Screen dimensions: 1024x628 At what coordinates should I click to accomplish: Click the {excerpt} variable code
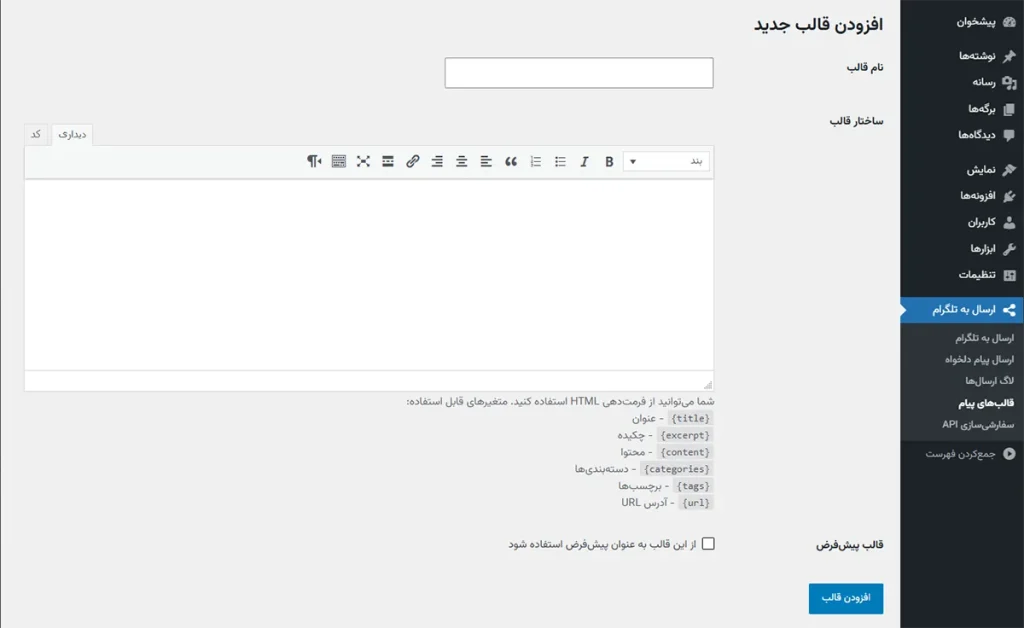click(x=684, y=435)
